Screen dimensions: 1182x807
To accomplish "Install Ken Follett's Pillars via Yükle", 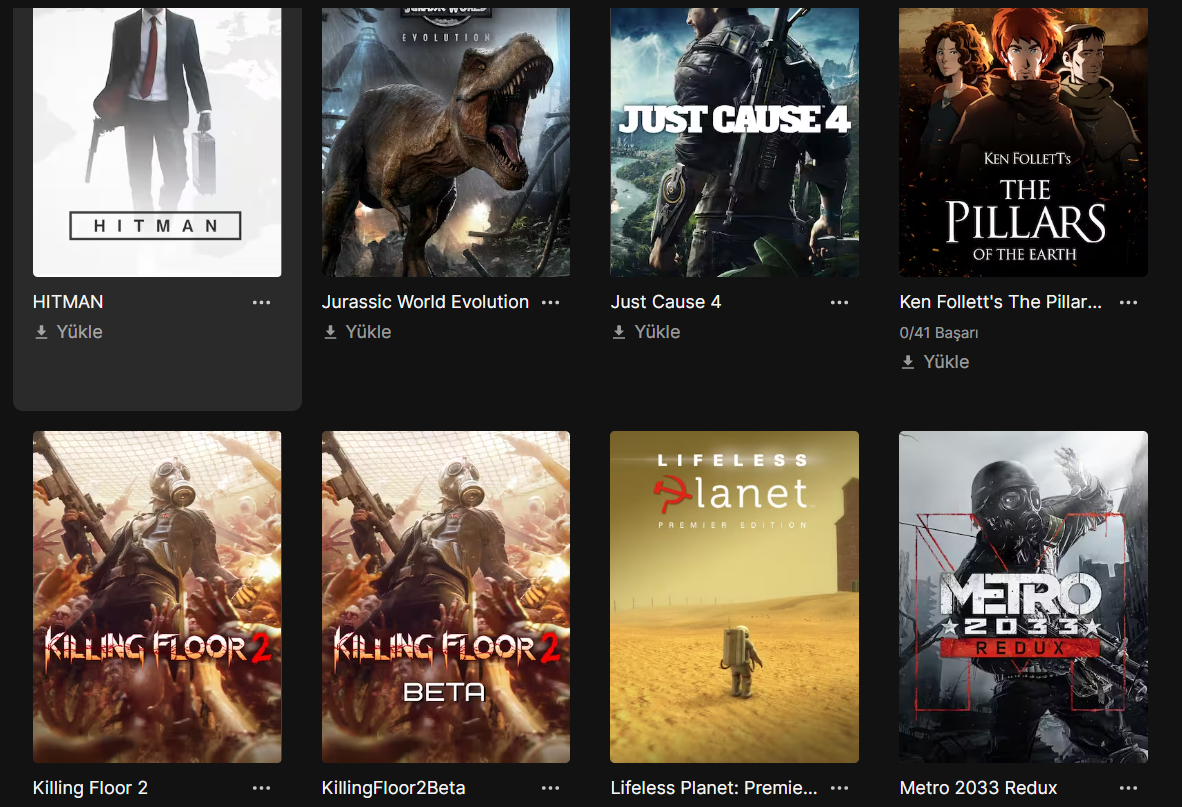I will [x=935, y=362].
